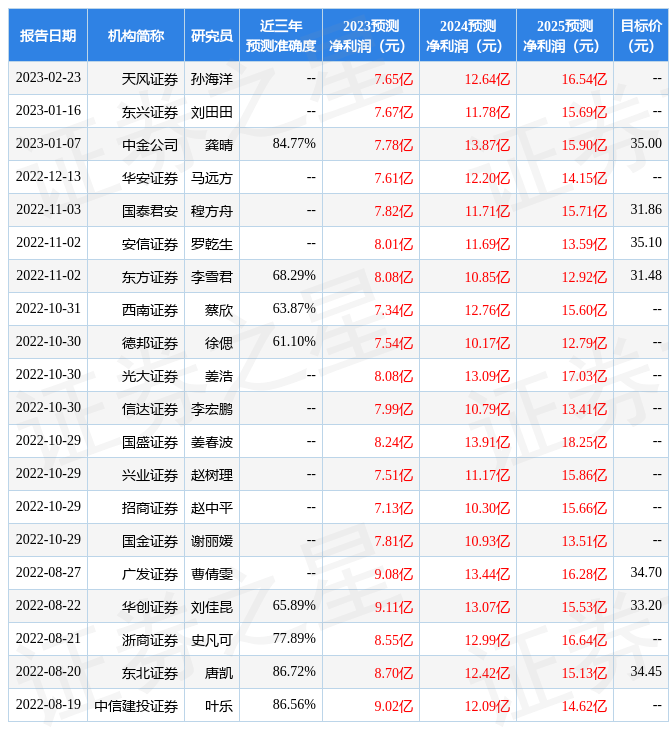669x730 pixels.
Task: Click target price 34.45
Action: (646, 671)
